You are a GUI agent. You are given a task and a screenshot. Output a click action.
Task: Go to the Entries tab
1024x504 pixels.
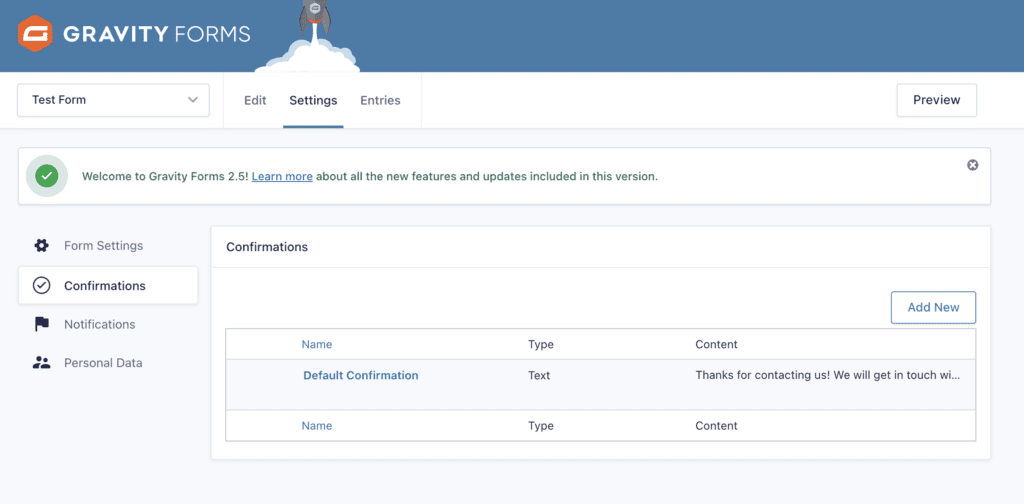coord(380,101)
